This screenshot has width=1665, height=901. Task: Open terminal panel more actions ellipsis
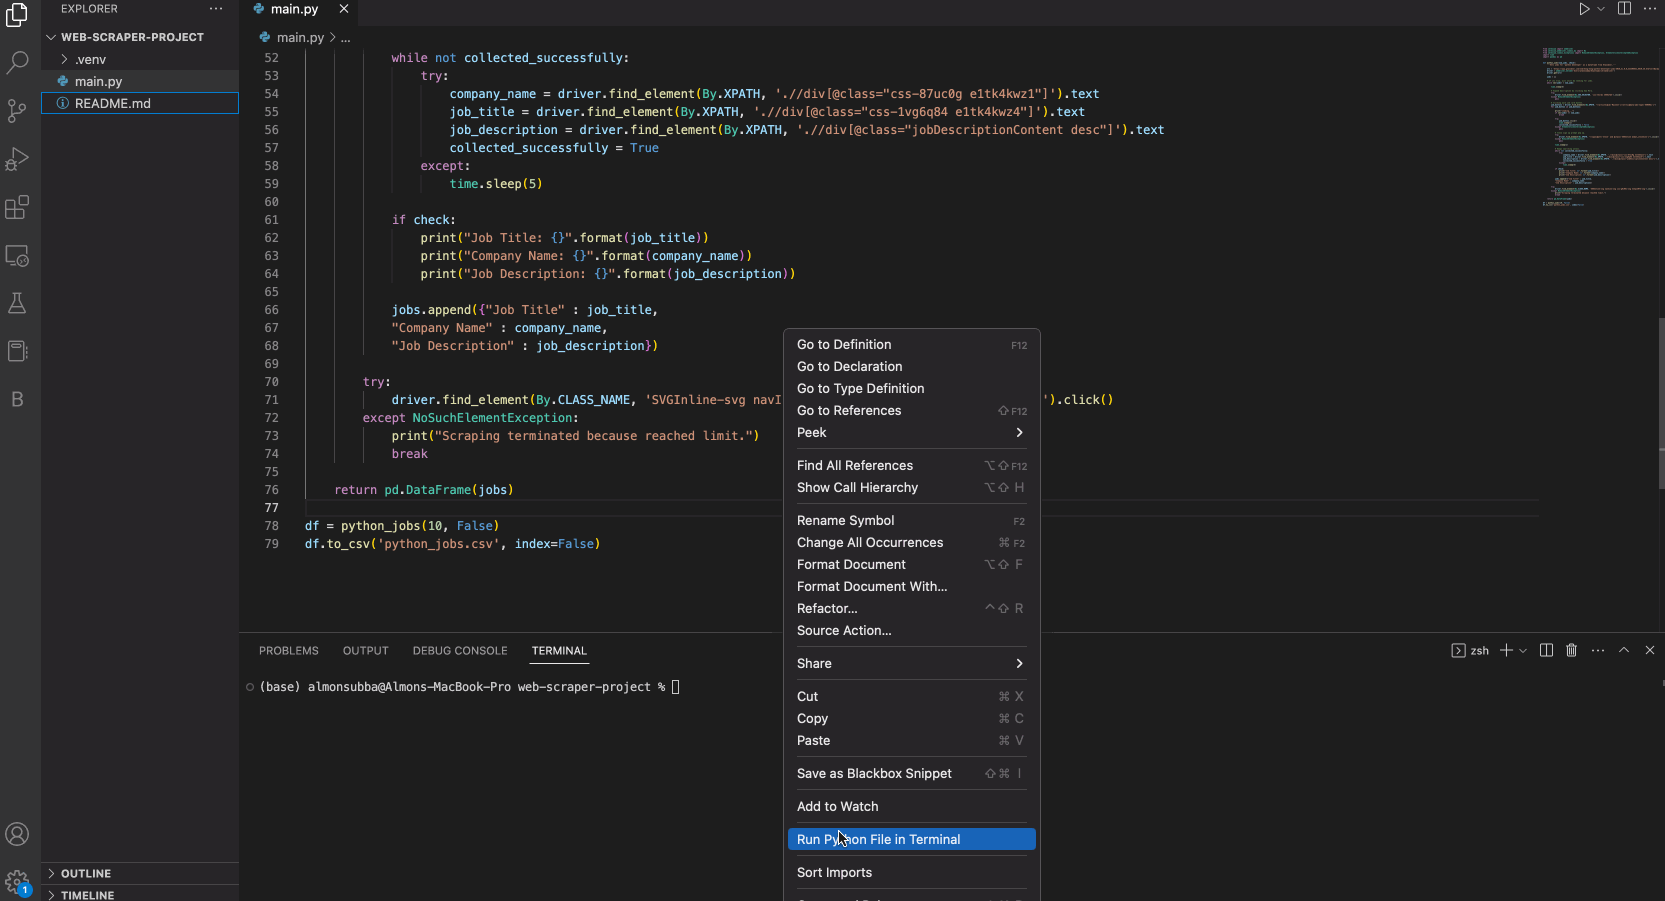(x=1598, y=650)
